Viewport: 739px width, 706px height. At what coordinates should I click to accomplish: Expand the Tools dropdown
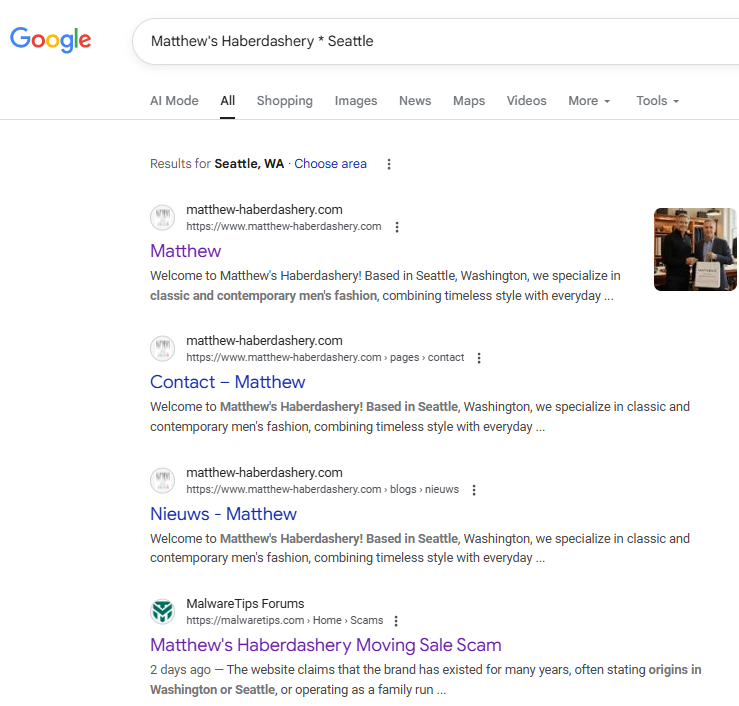(x=657, y=101)
